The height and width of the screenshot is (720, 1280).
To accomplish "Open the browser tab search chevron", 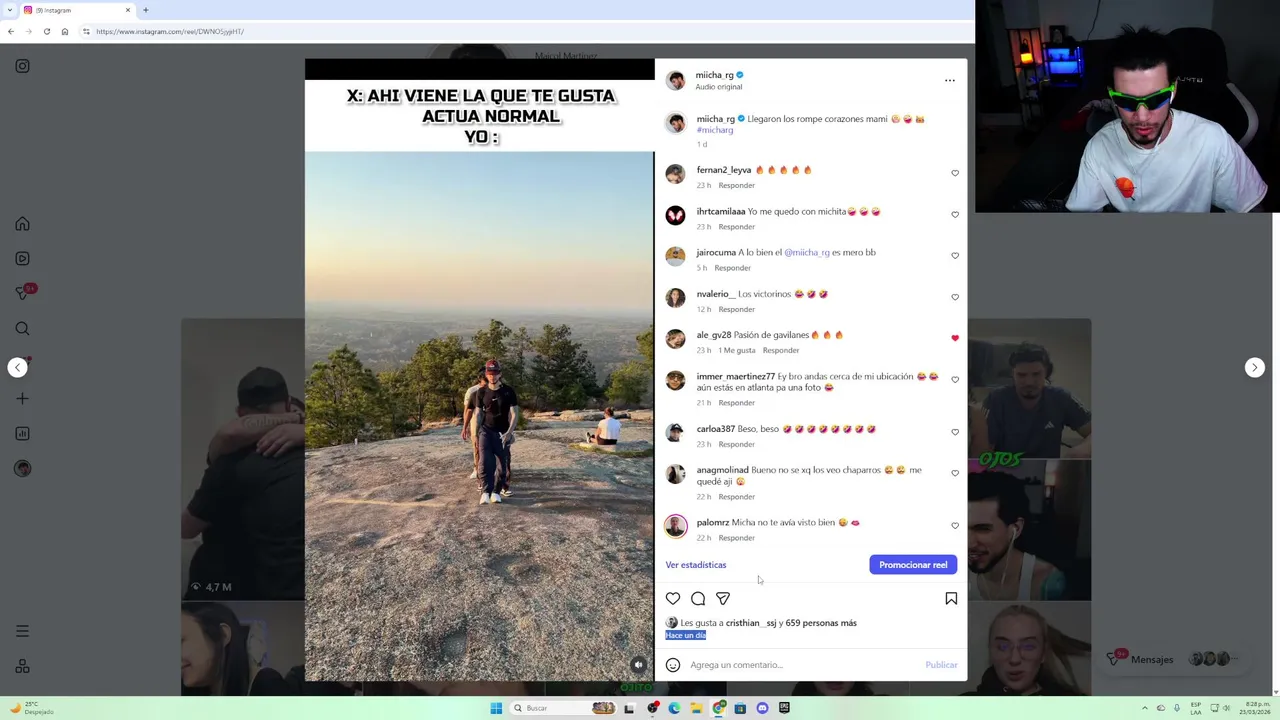I will tap(10, 10).
